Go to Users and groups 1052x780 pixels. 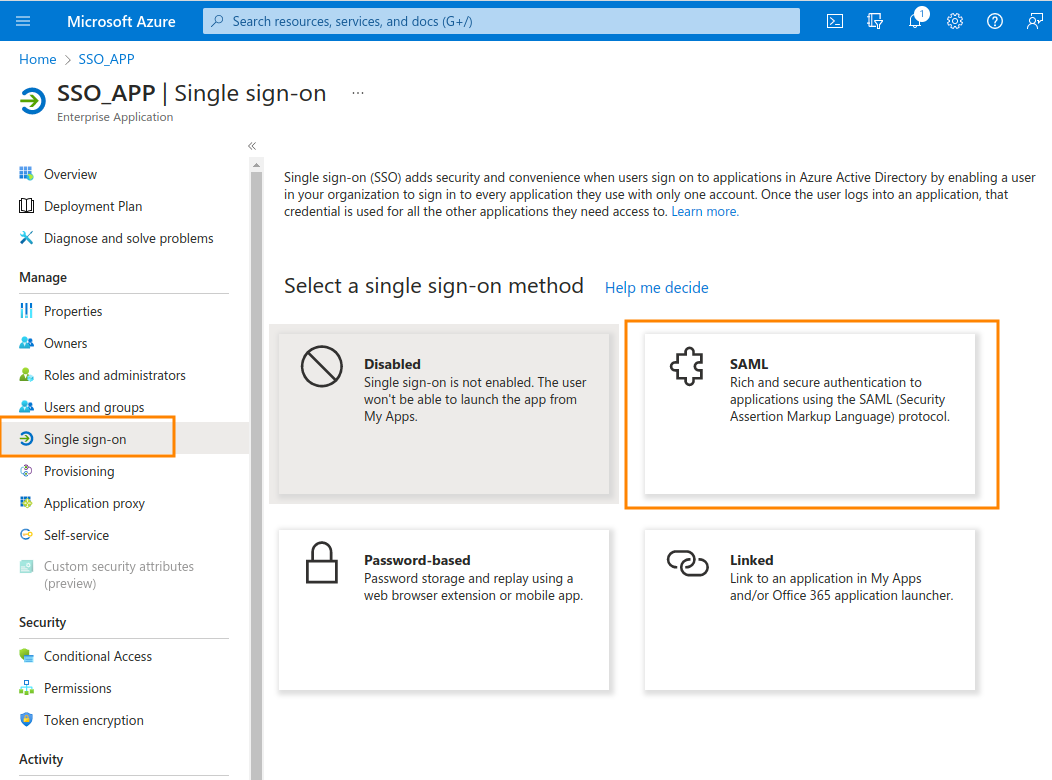94,407
